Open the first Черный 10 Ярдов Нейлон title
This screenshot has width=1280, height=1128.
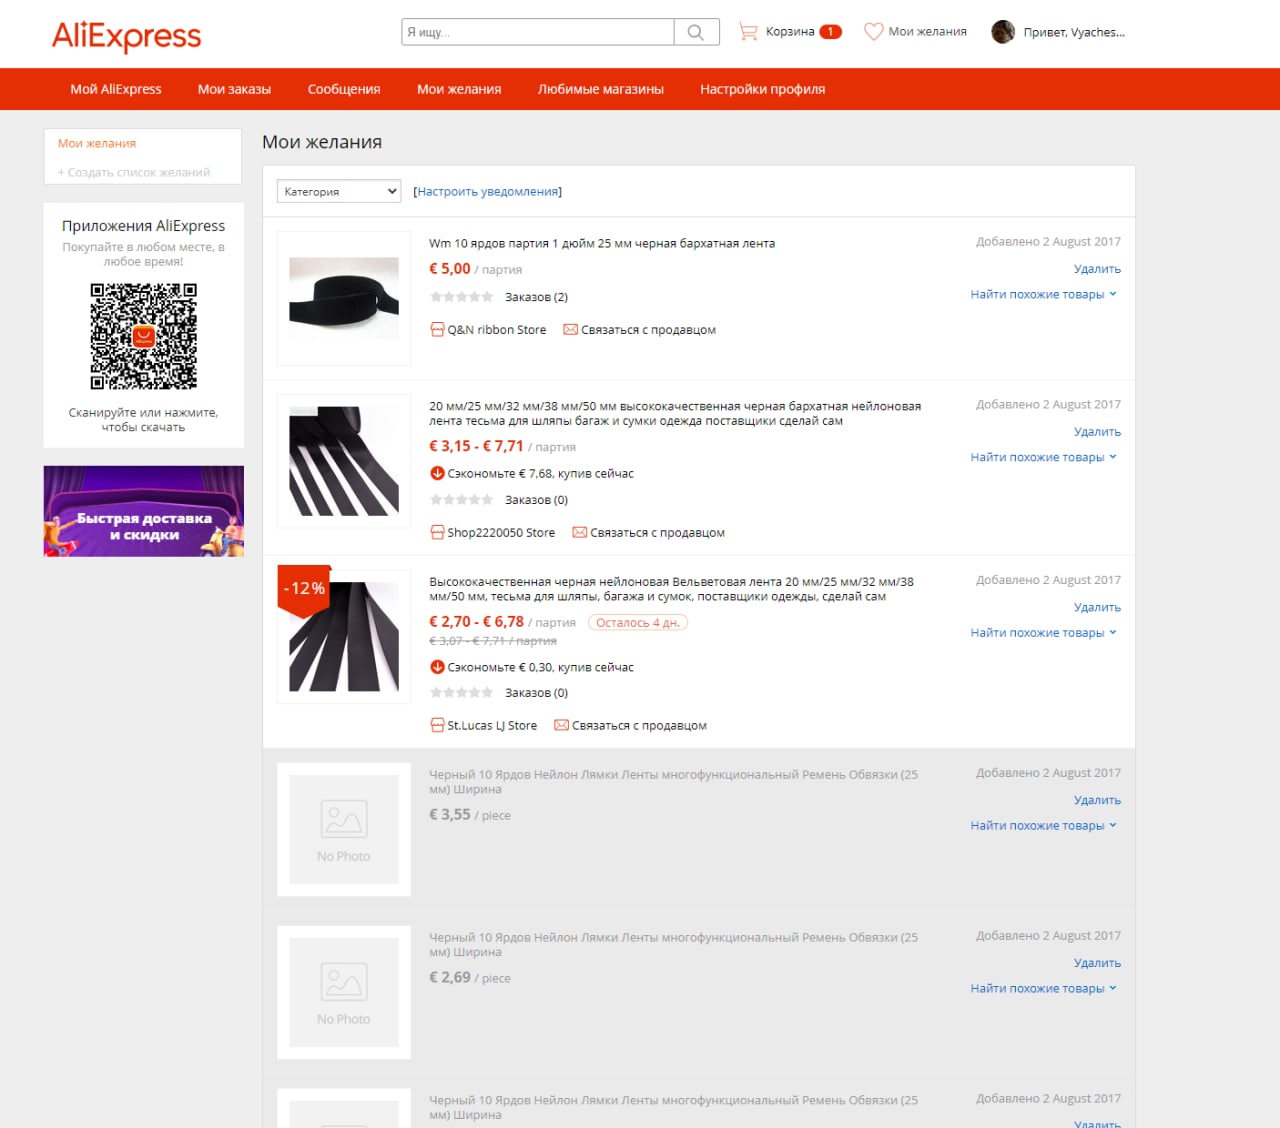click(673, 781)
